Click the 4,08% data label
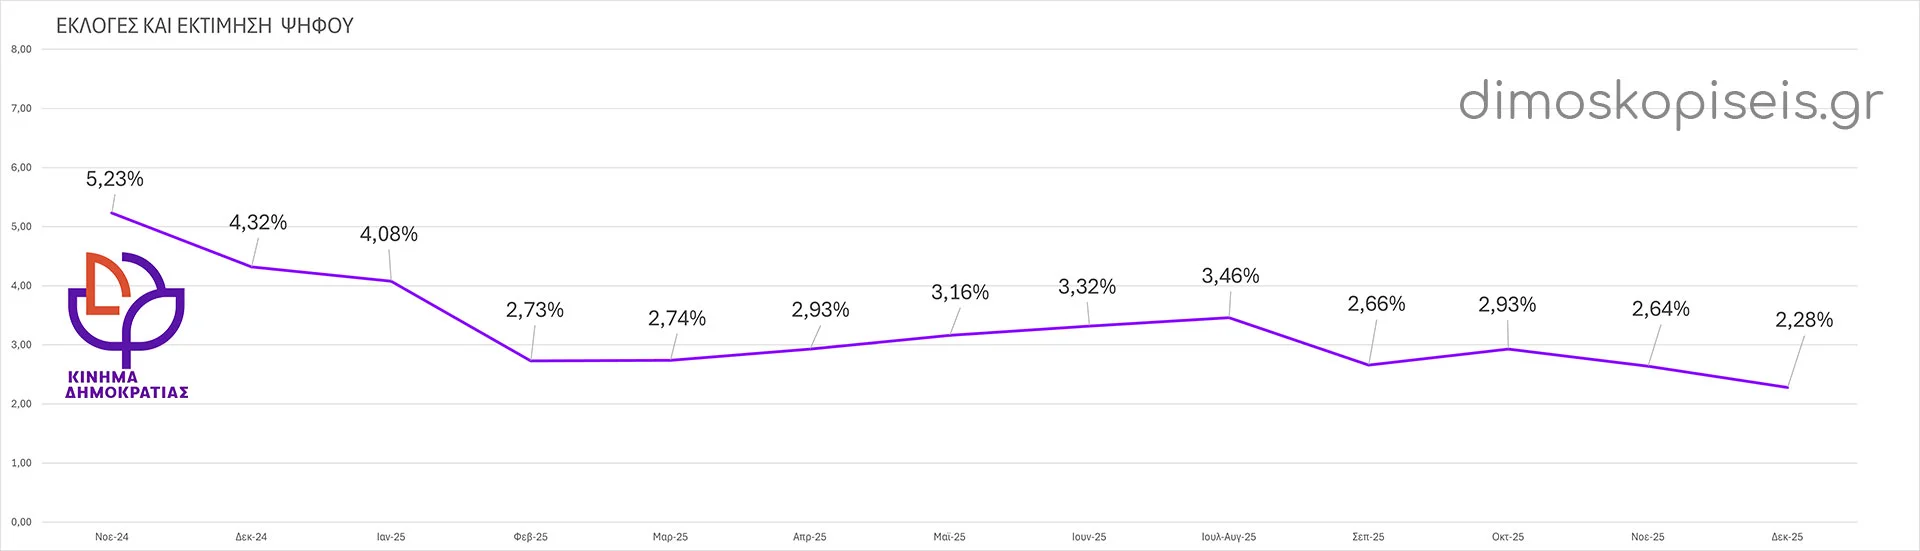Viewport: 1920px width, 551px height. tap(389, 234)
